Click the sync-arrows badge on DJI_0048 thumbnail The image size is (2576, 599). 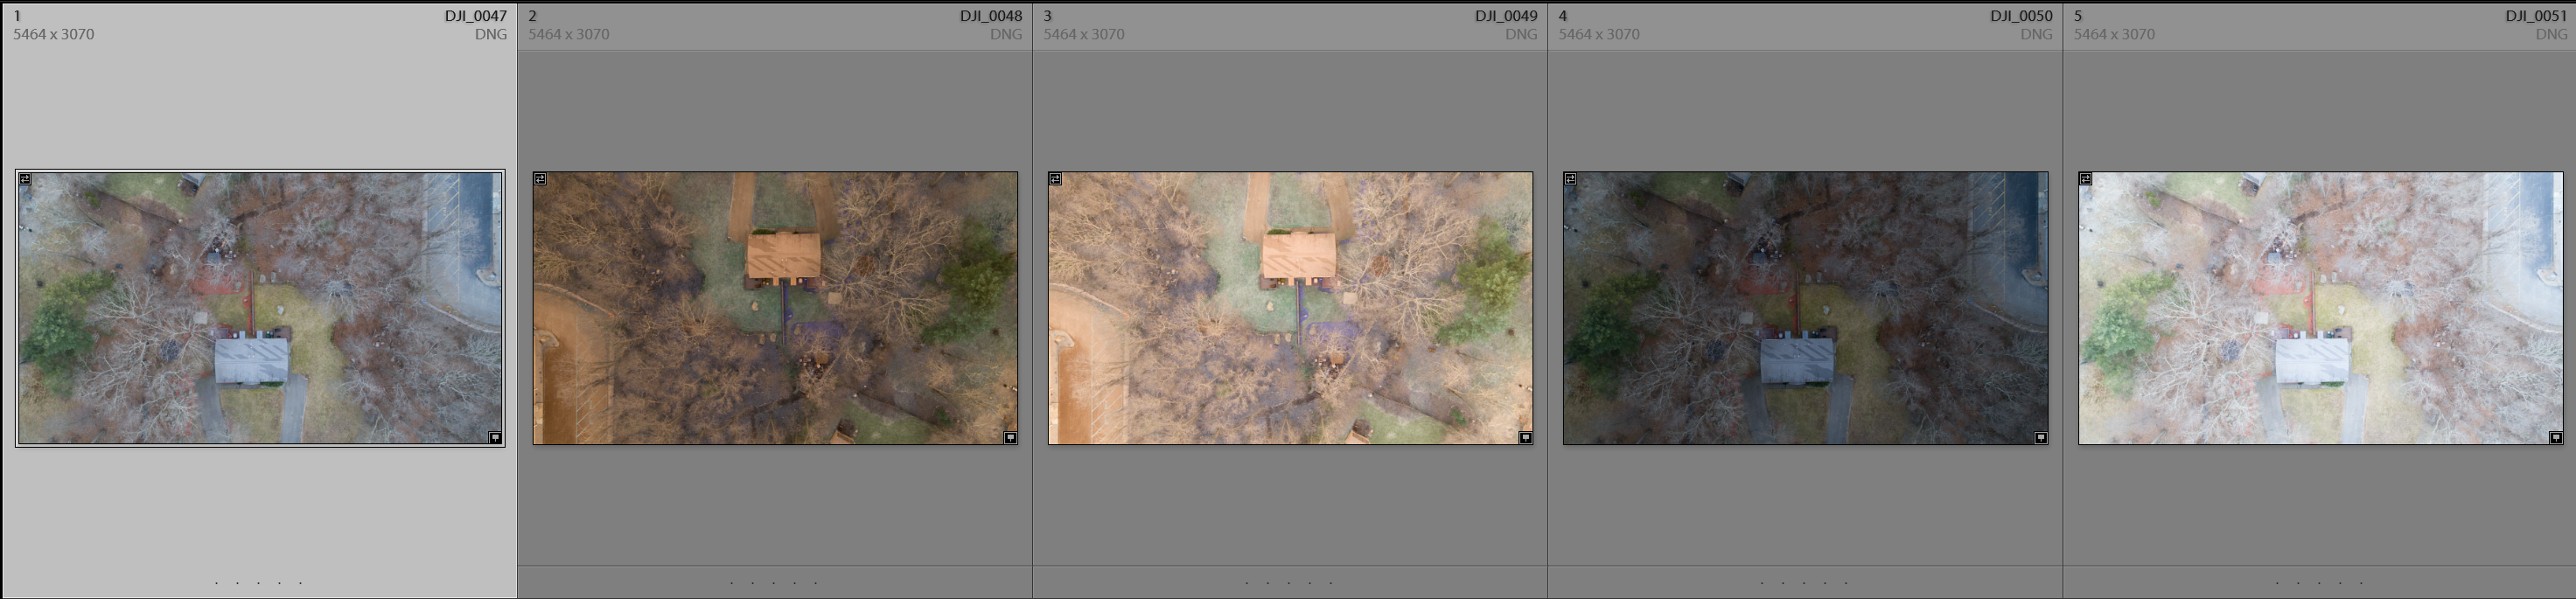(540, 179)
